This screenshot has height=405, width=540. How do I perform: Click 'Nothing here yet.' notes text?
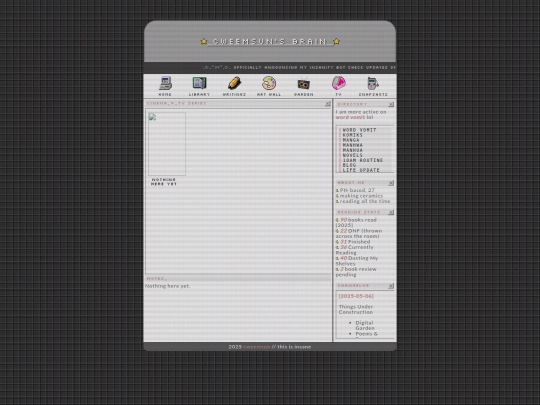[167, 286]
